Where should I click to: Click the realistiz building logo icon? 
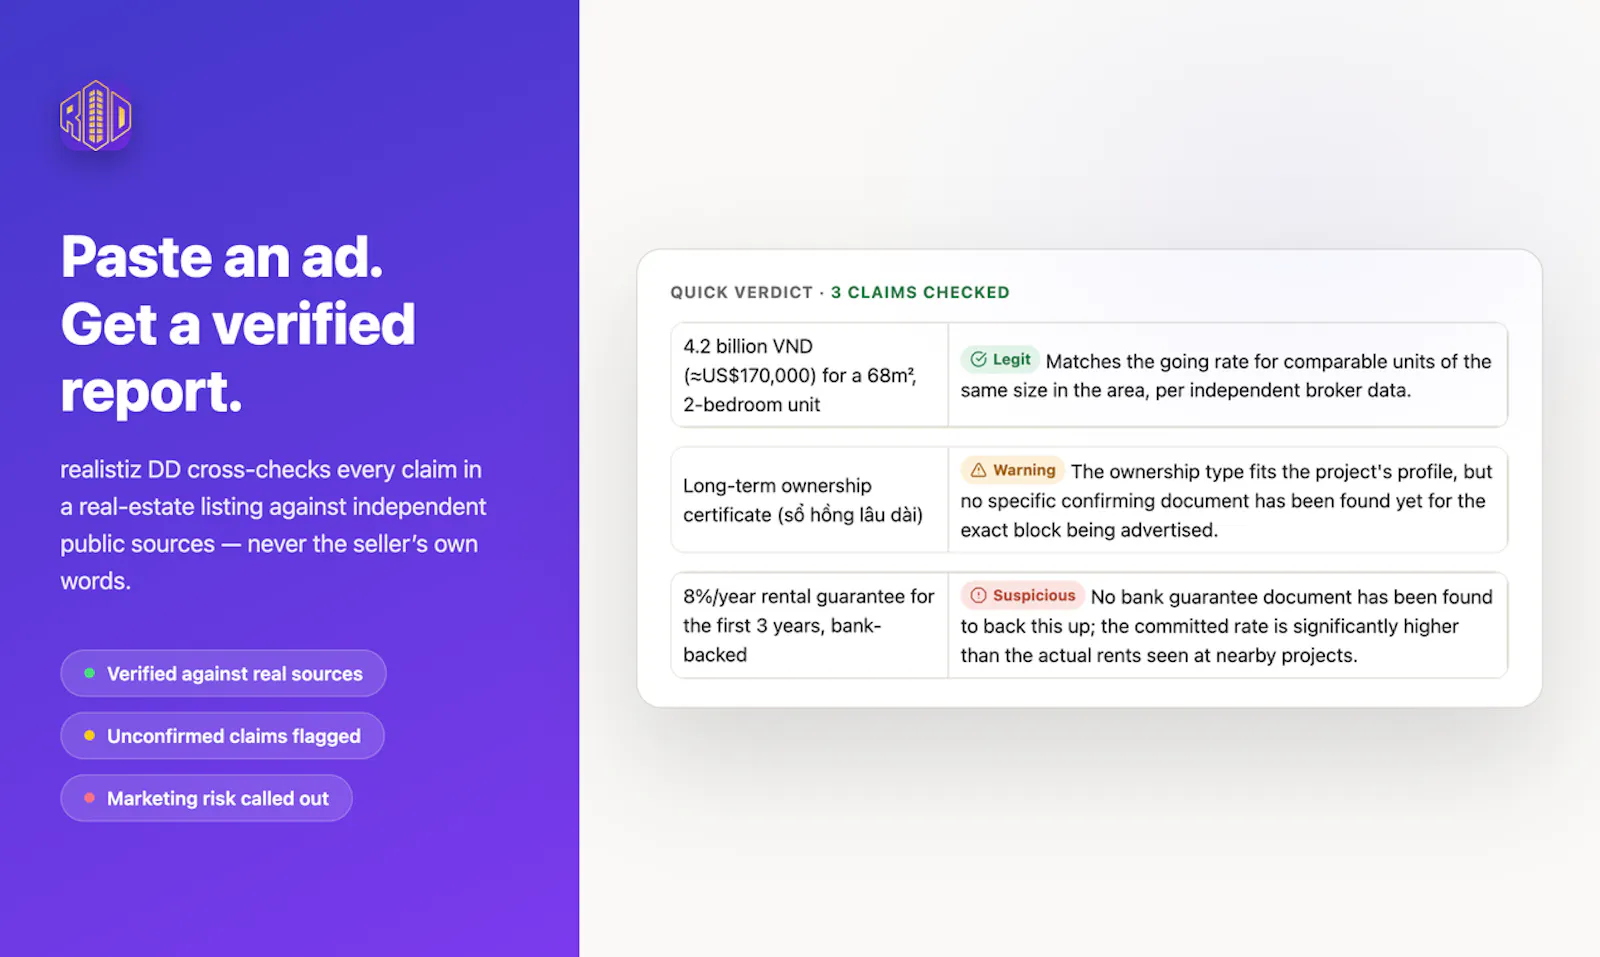(x=96, y=116)
